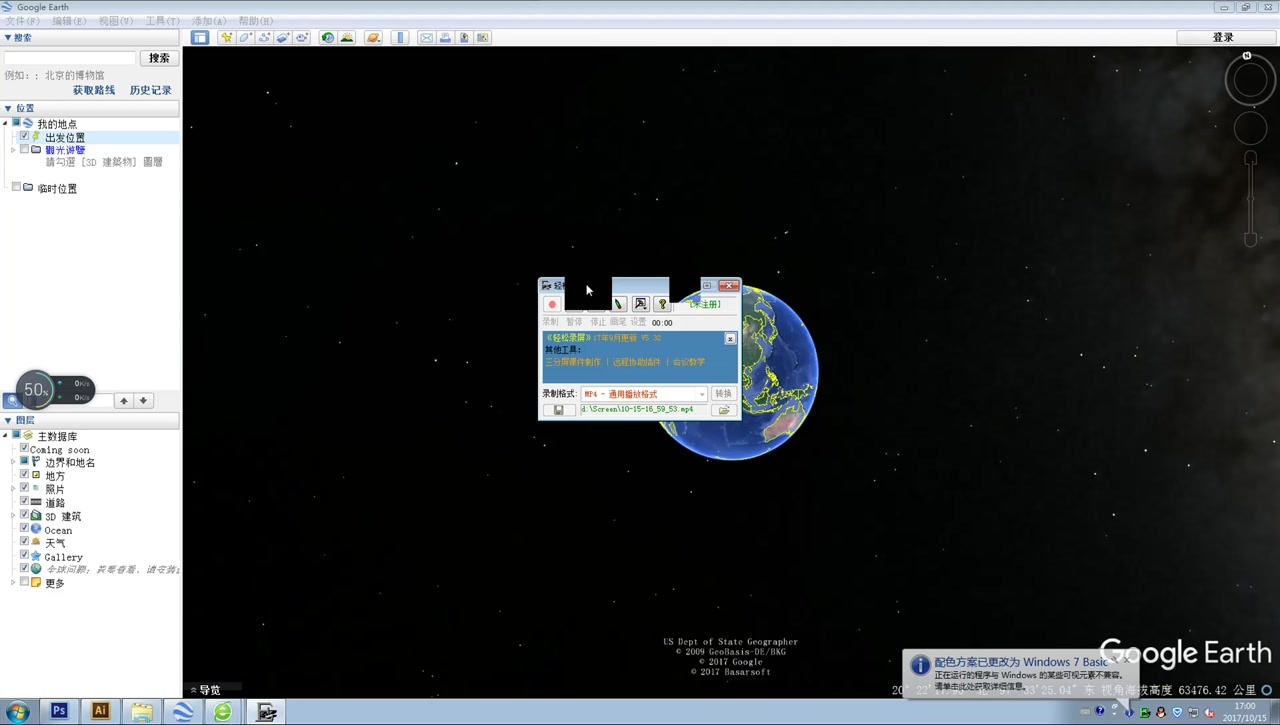
Task: Close the blue info banner in recorder
Action: [730, 339]
